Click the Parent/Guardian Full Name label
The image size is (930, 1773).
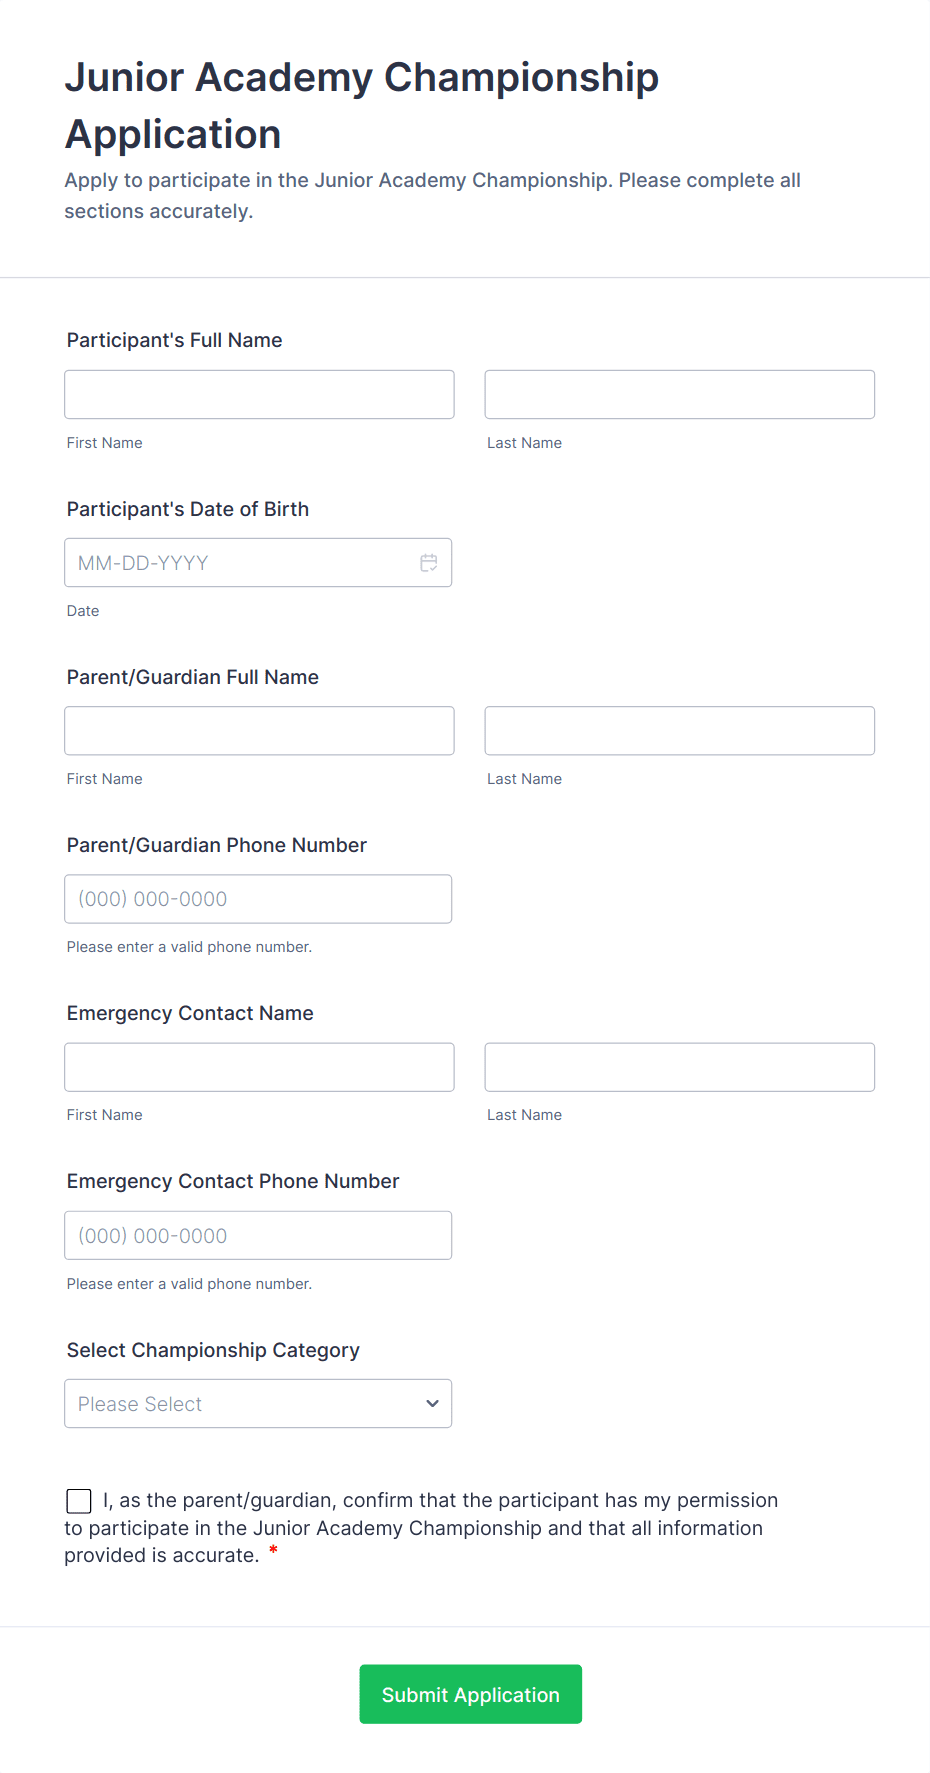tap(193, 677)
